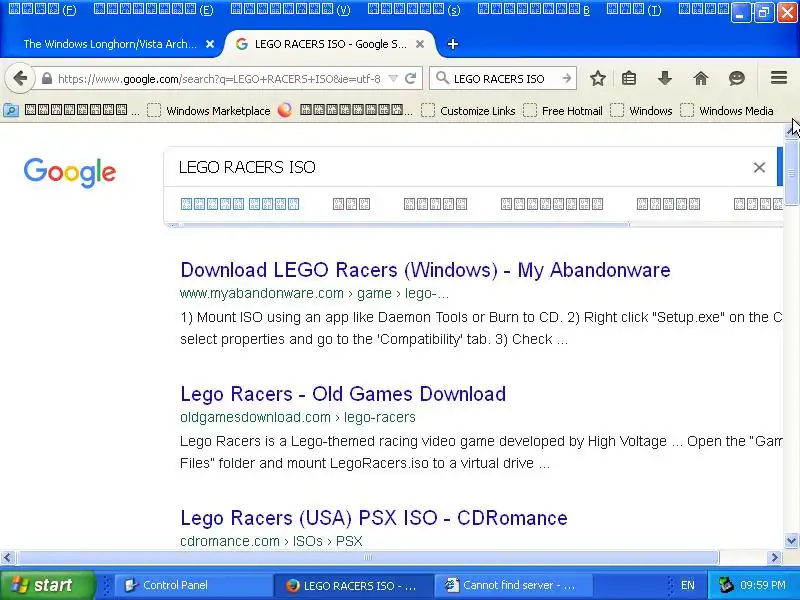The image size is (800, 600).
Task: Close the Windows Longhorn/Vista Archive tab
Action: point(210,44)
